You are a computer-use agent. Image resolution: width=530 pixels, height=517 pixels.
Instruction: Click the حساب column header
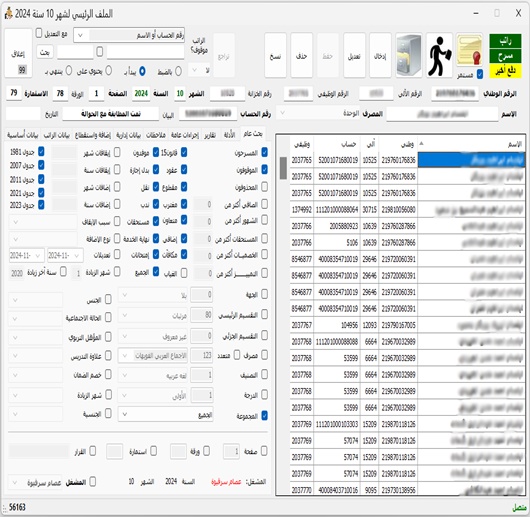pyautogui.click(x=337, y=145)
